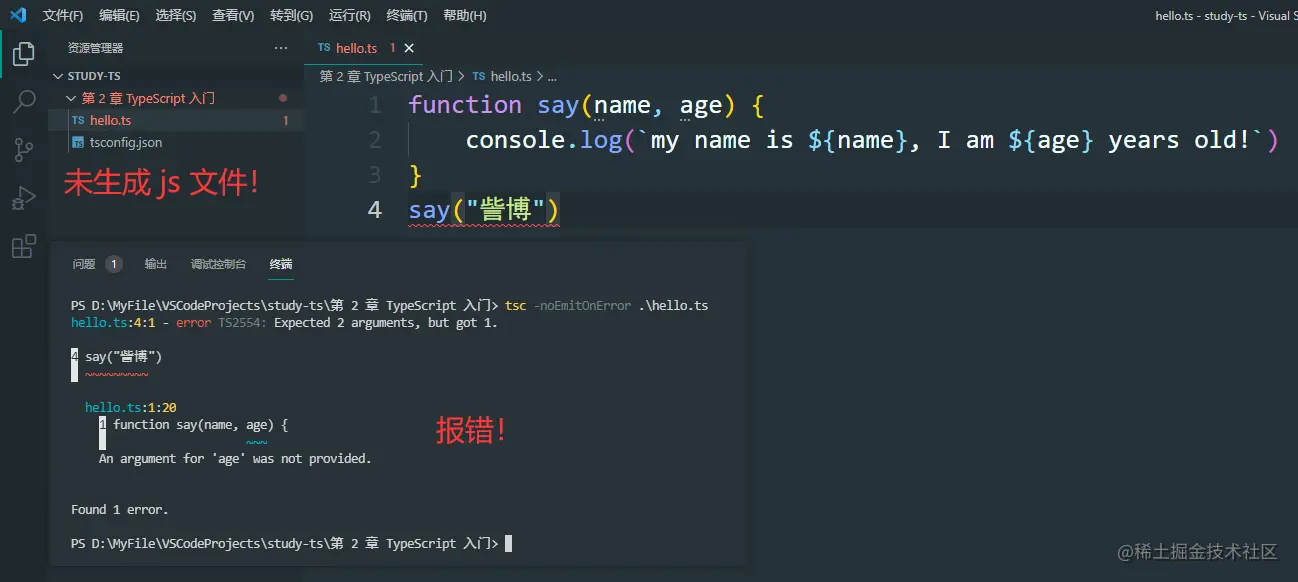
Task: Click the closing brace on line 3
Action: (416, 176)
